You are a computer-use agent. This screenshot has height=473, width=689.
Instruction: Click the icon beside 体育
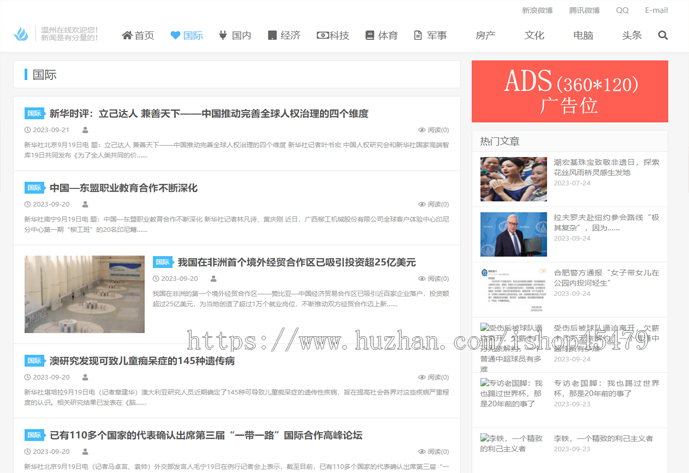coord(370,35)
